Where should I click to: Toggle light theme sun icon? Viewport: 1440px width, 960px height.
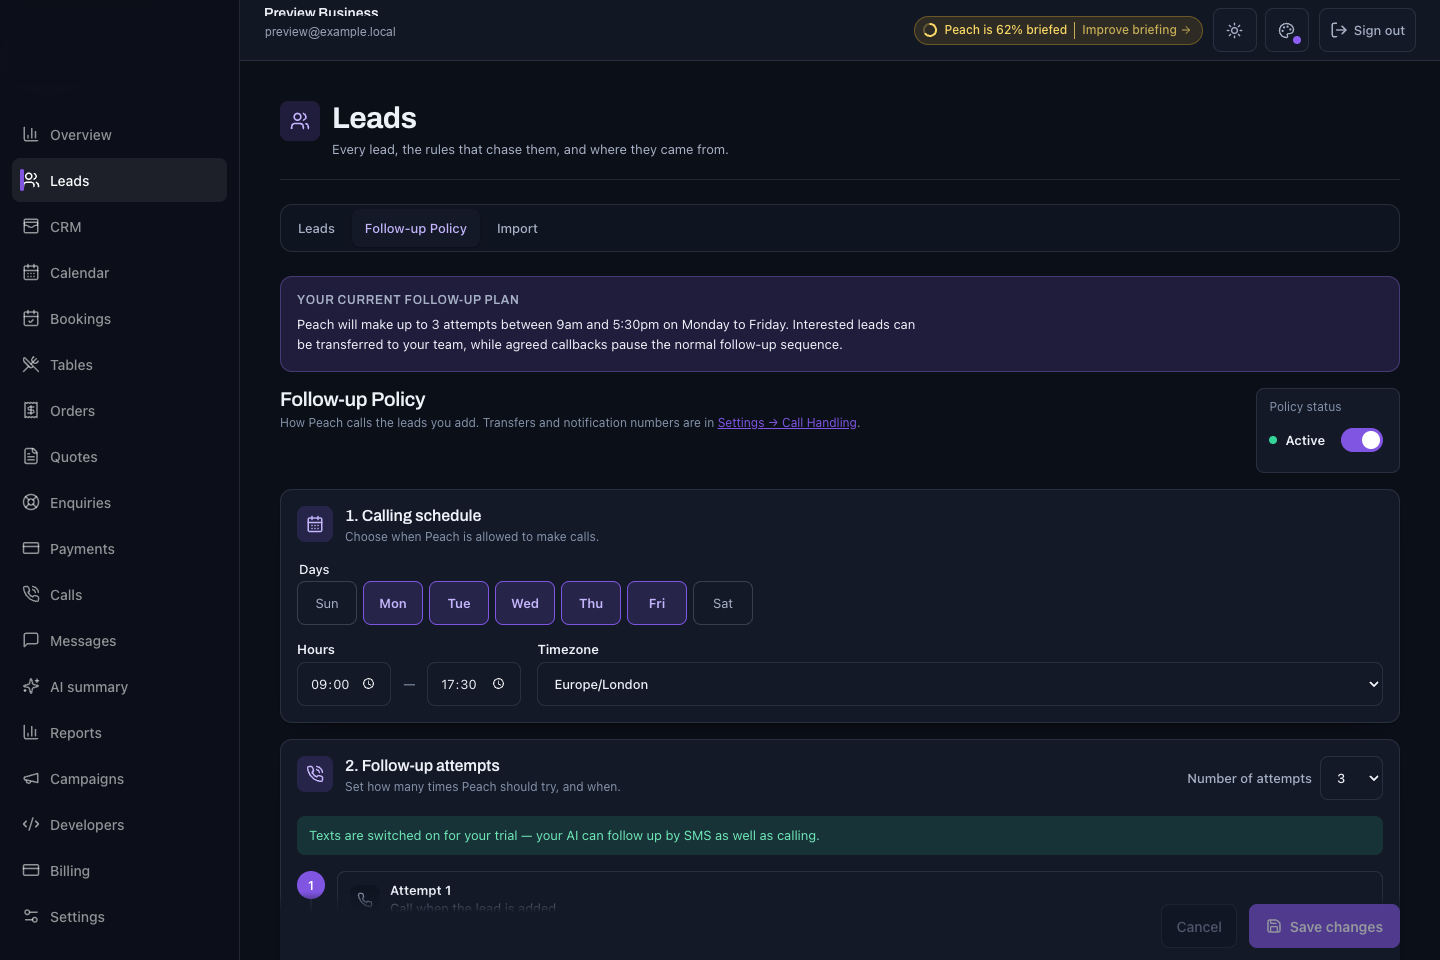coord(1235,30)
